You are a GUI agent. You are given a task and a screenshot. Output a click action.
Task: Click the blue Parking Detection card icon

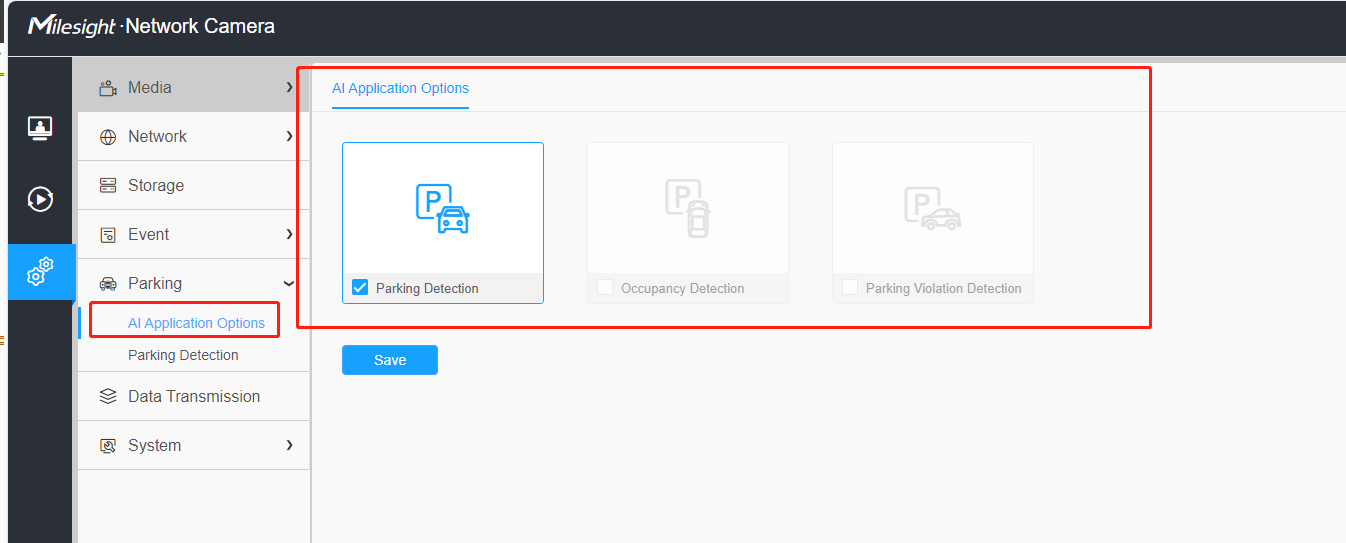coord(443,208)
